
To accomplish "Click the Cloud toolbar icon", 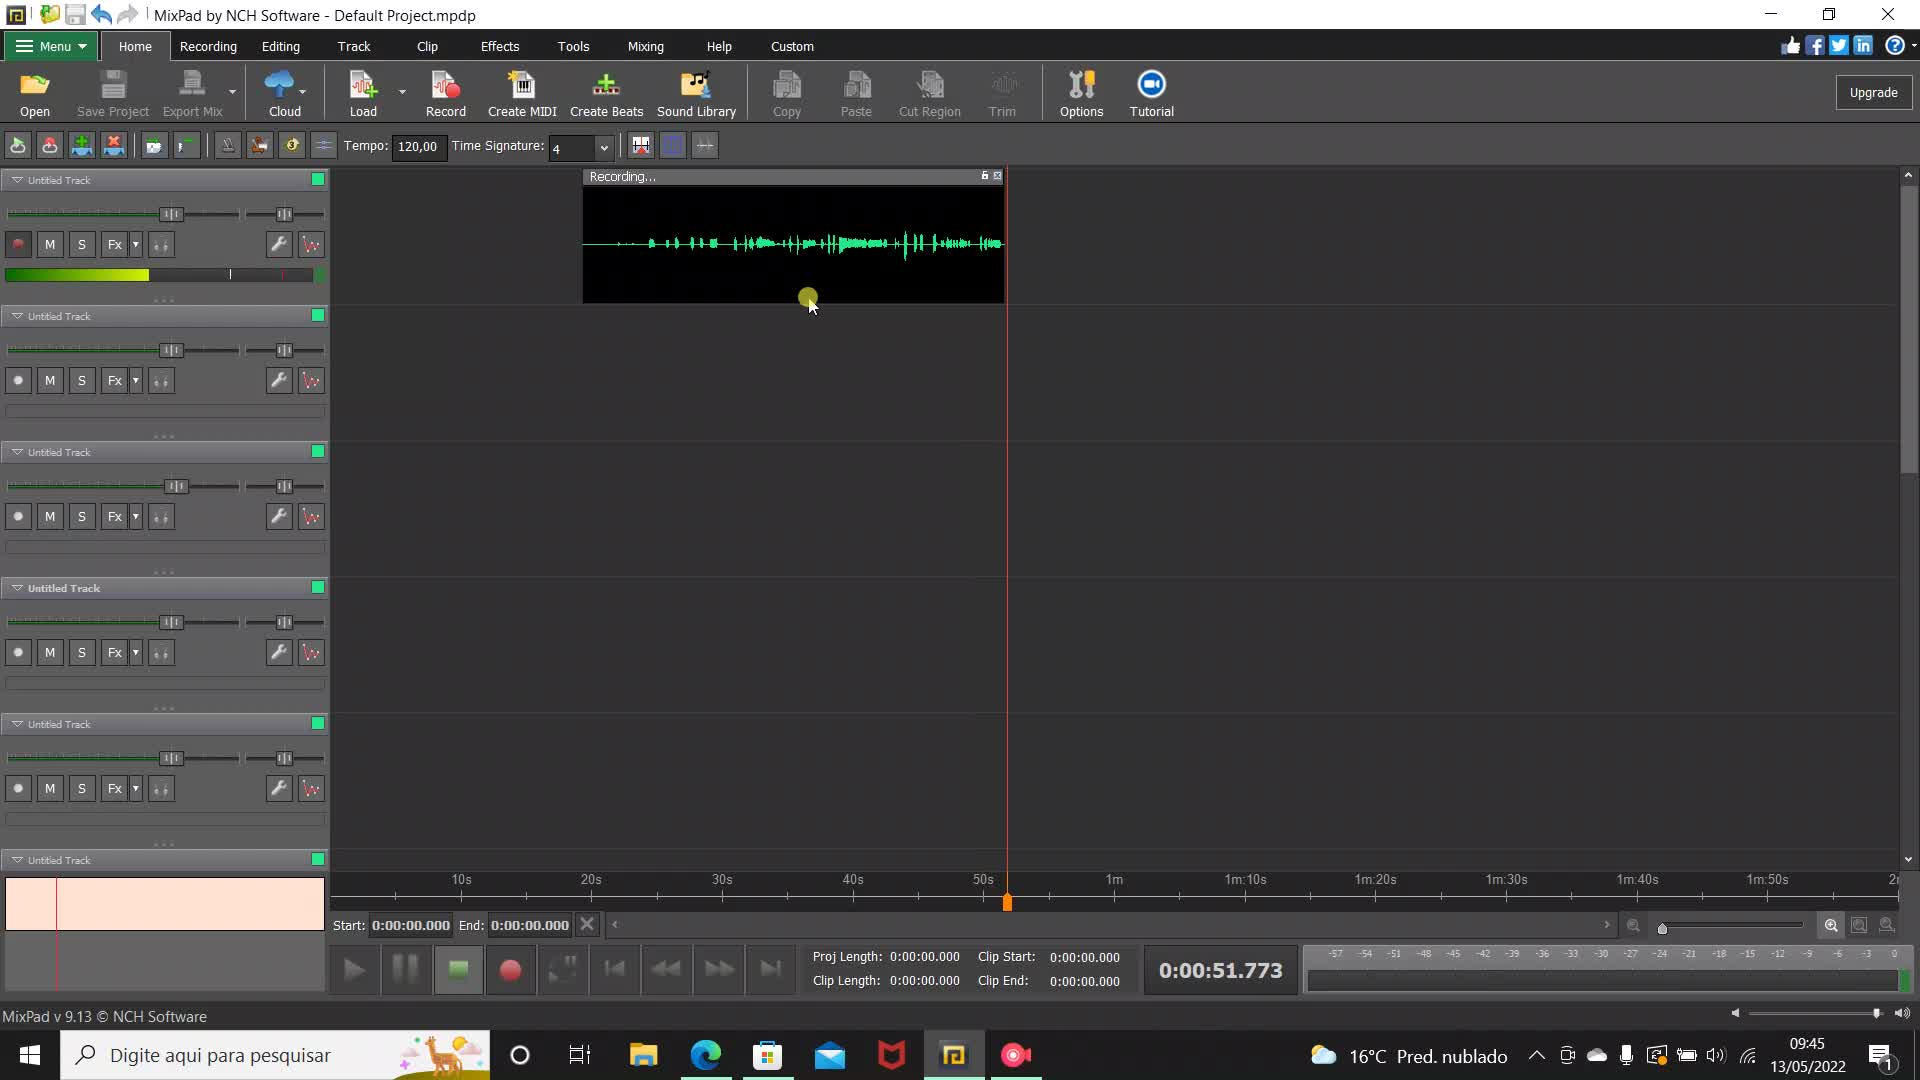I will [x=284, y=94].
